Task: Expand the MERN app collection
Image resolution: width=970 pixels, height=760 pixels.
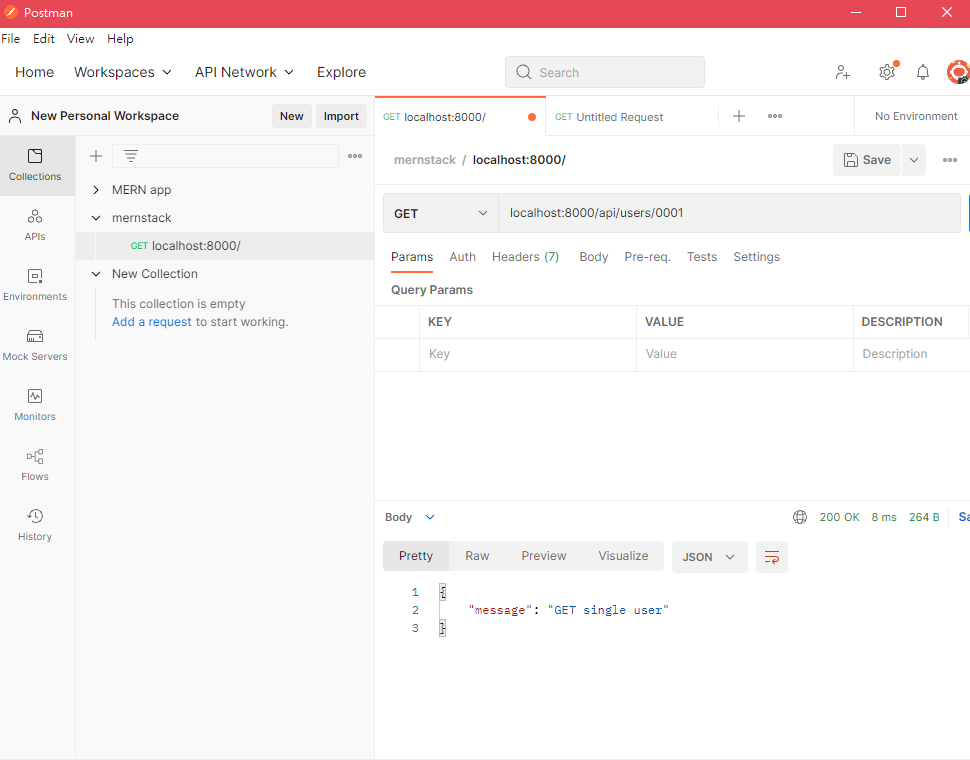Action: click(96, 190)
